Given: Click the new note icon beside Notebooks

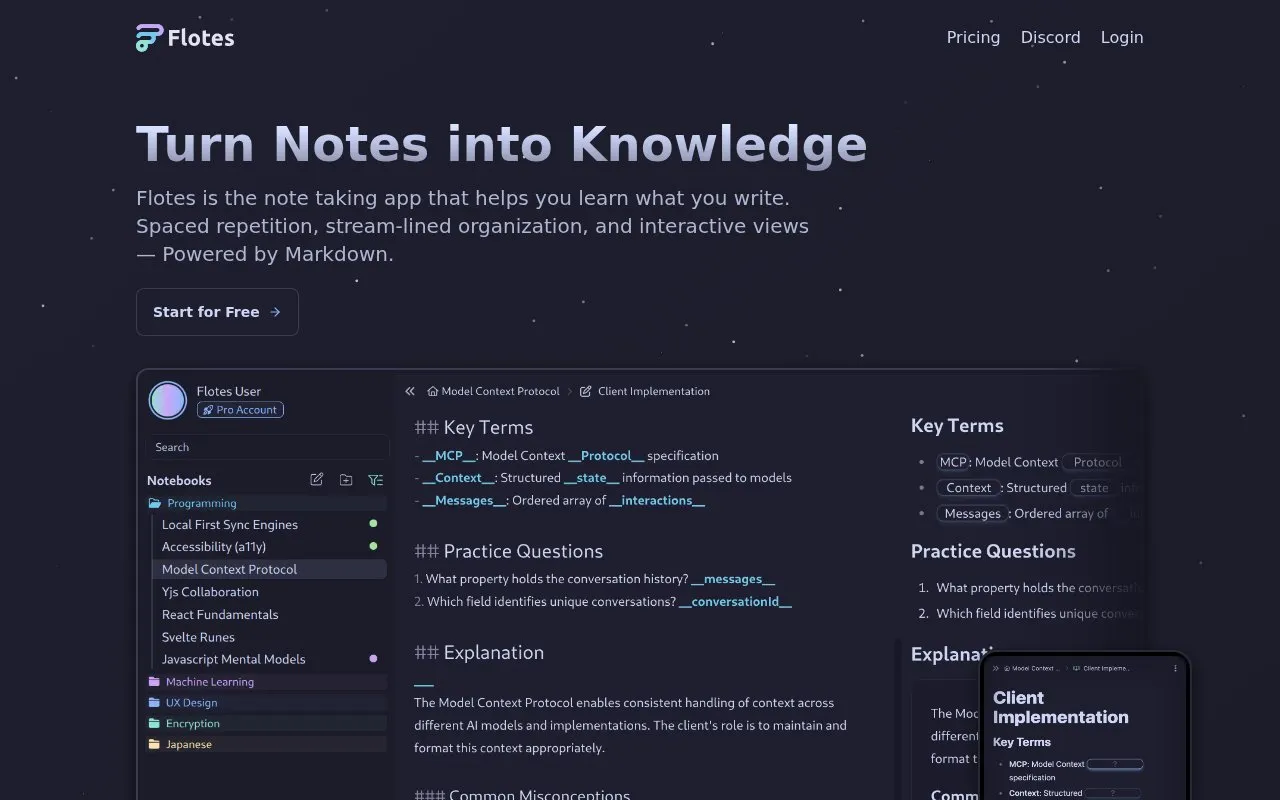Looking at the screenshot, I should 317,480.
